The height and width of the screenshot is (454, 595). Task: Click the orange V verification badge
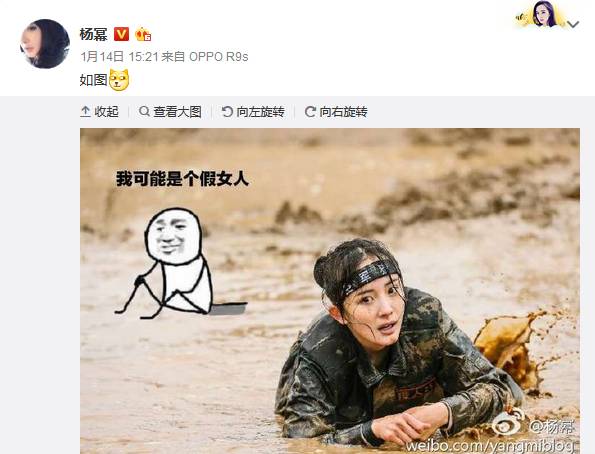click(x=121, y=34)
